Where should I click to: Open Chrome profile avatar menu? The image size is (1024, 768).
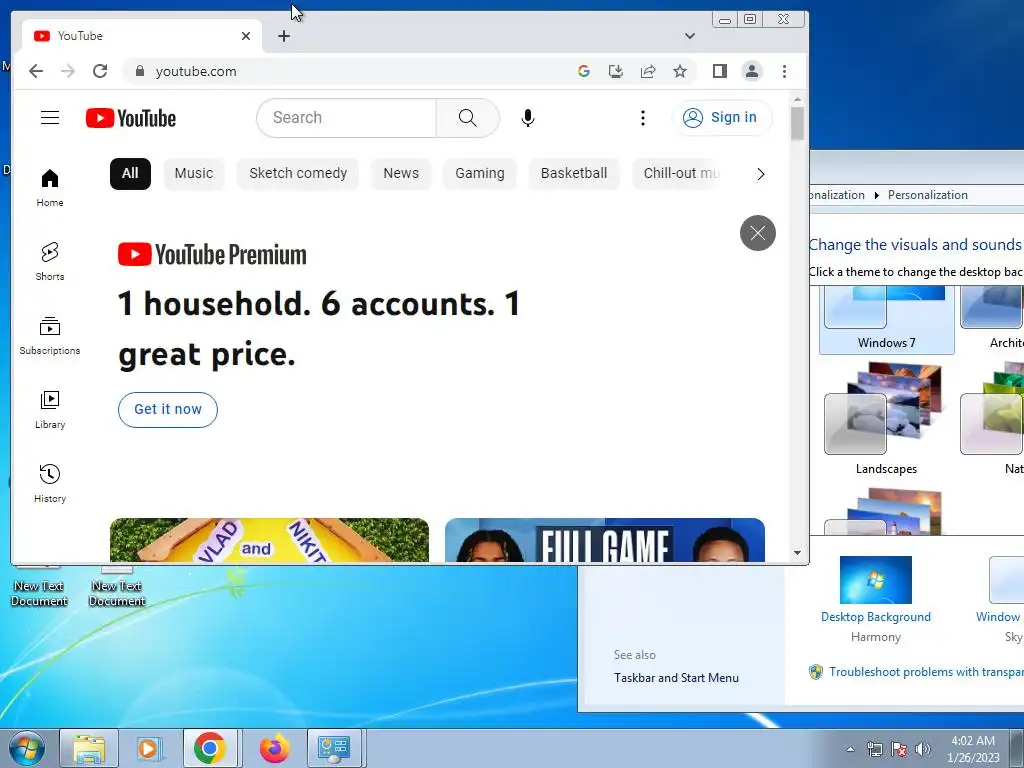(x=752, y=71)
